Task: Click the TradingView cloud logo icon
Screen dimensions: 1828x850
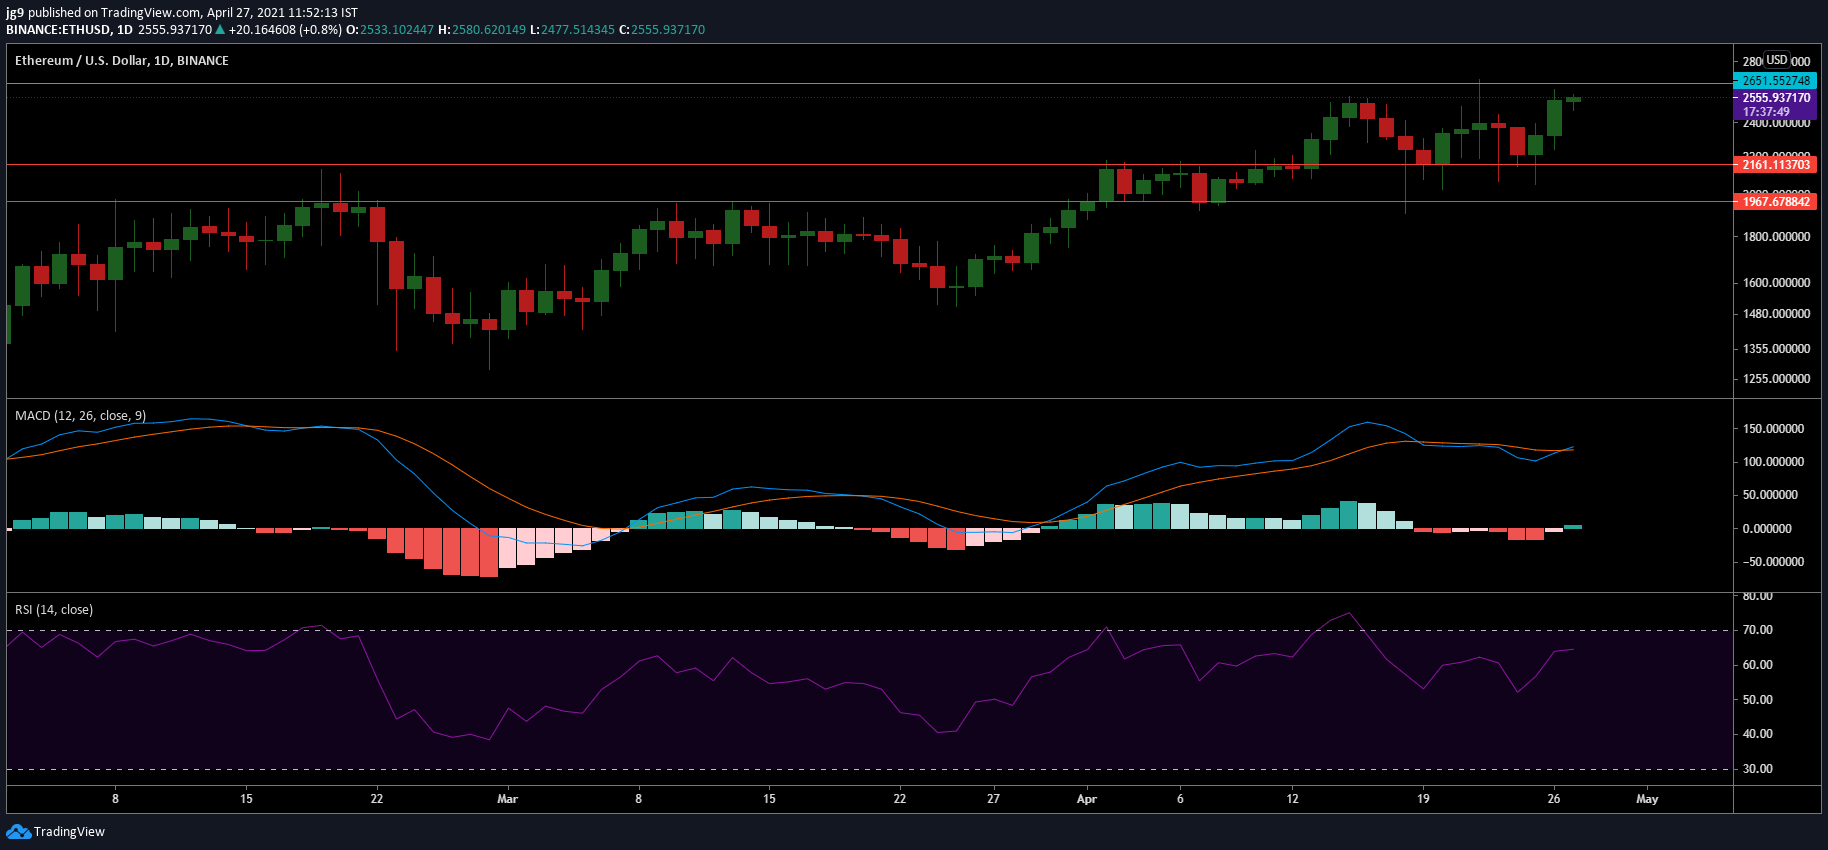Action: (x=18, y=831)
